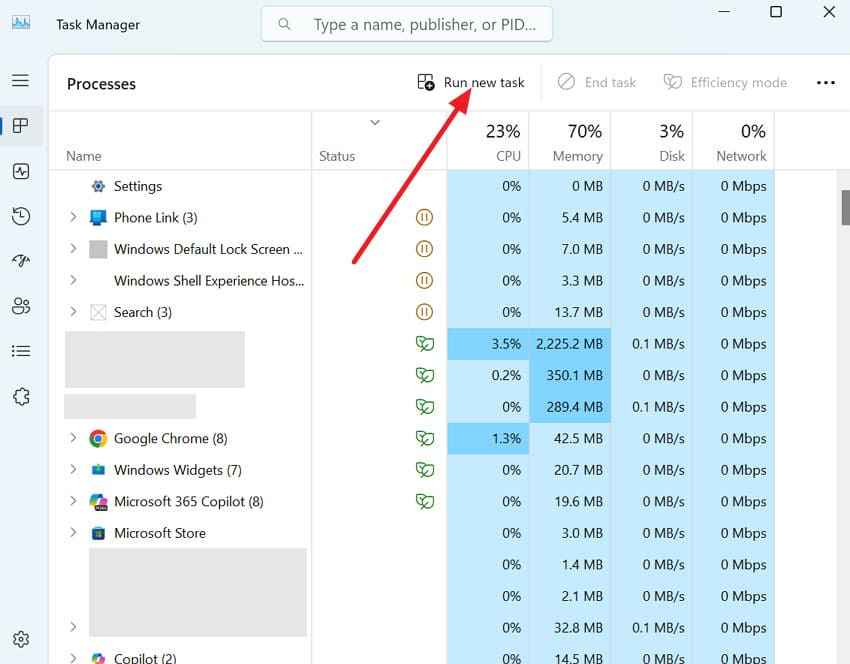Expand Microsoft 365 Copilot (8) group
The width and height of the screenshot is (850, 664).
click(73, 501)
